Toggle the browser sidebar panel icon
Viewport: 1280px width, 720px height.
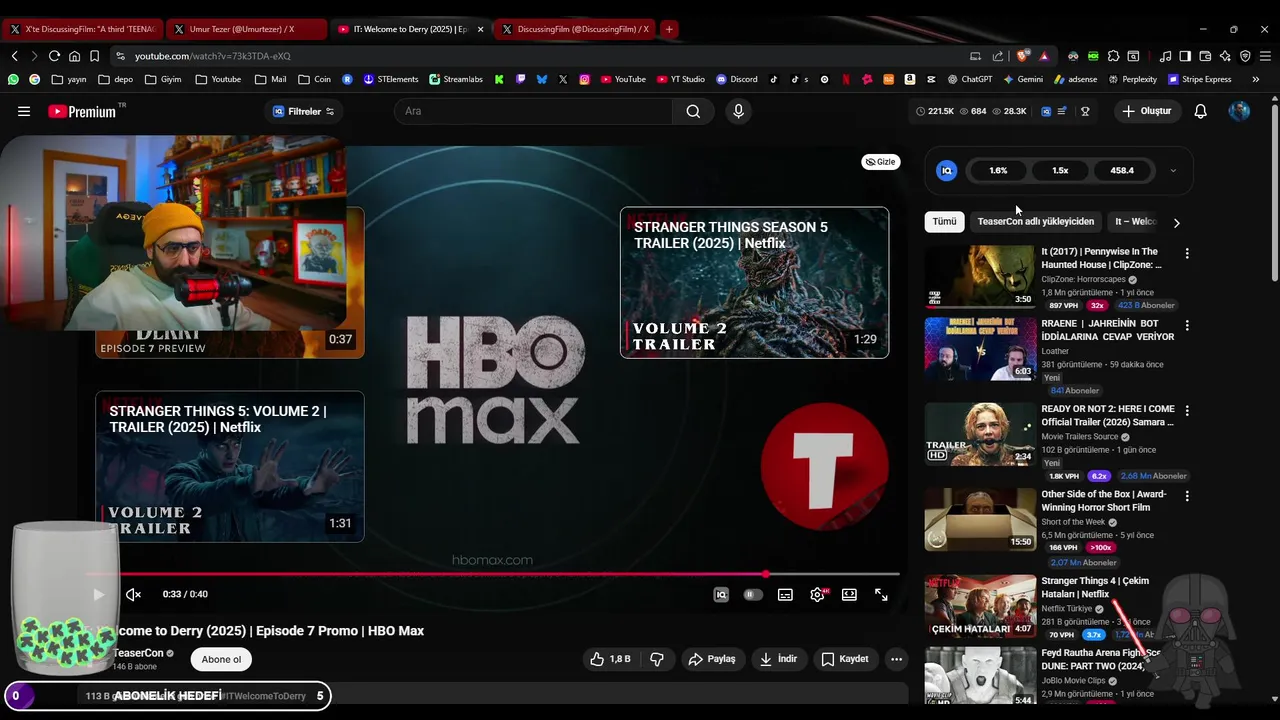pos(1185,56)
